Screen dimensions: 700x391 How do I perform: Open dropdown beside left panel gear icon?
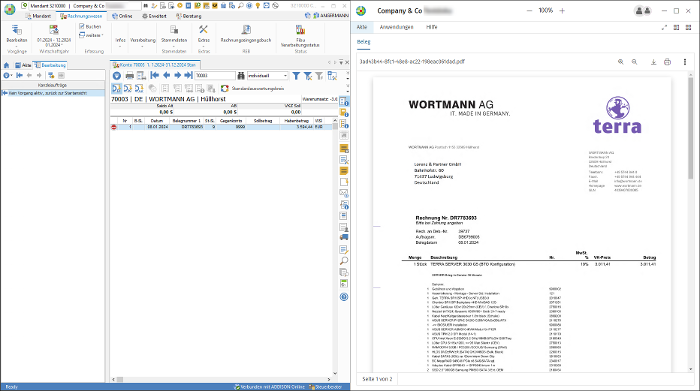click(11, 75)
